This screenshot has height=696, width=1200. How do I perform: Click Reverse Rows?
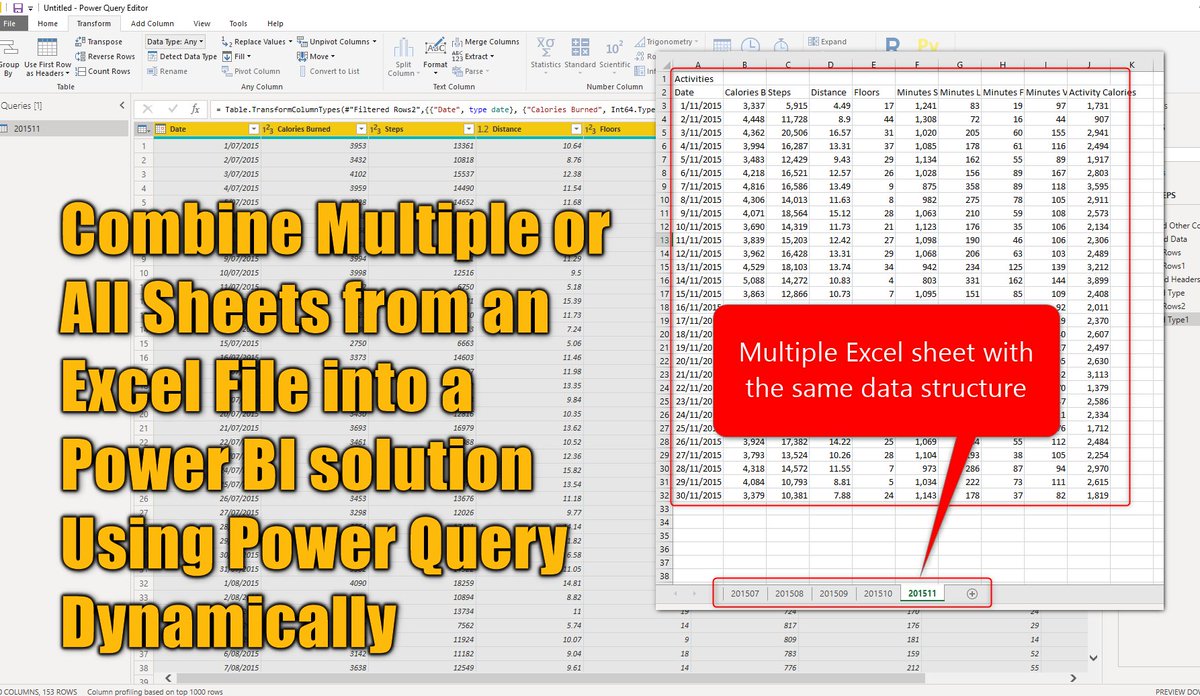click(x=105, y=57)
